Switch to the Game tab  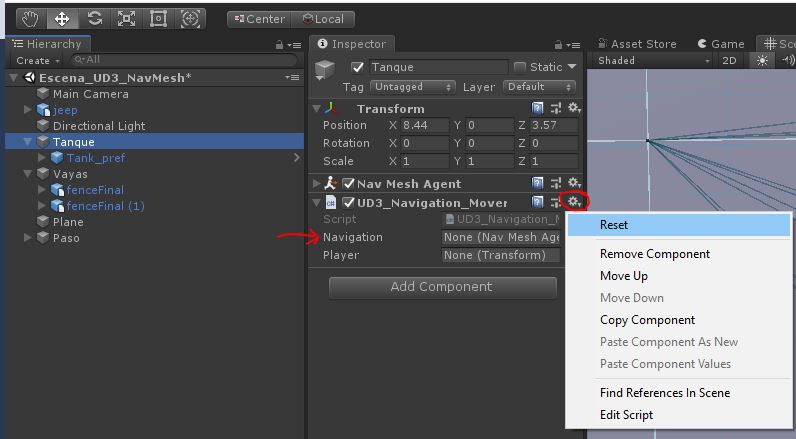click(721, 44)
